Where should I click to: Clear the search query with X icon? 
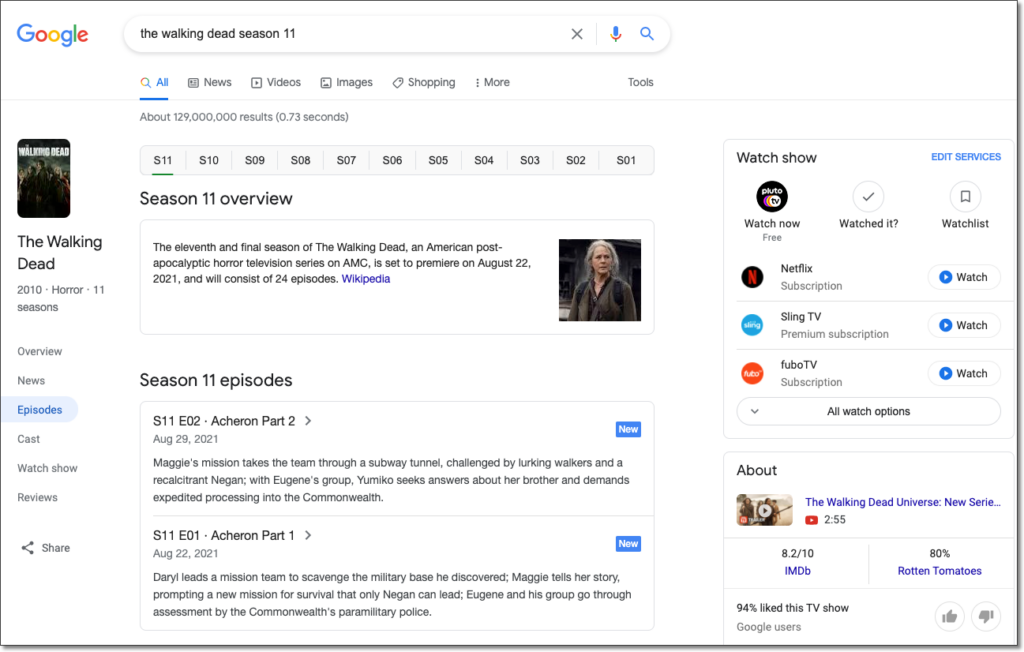(x=577, y=34)
